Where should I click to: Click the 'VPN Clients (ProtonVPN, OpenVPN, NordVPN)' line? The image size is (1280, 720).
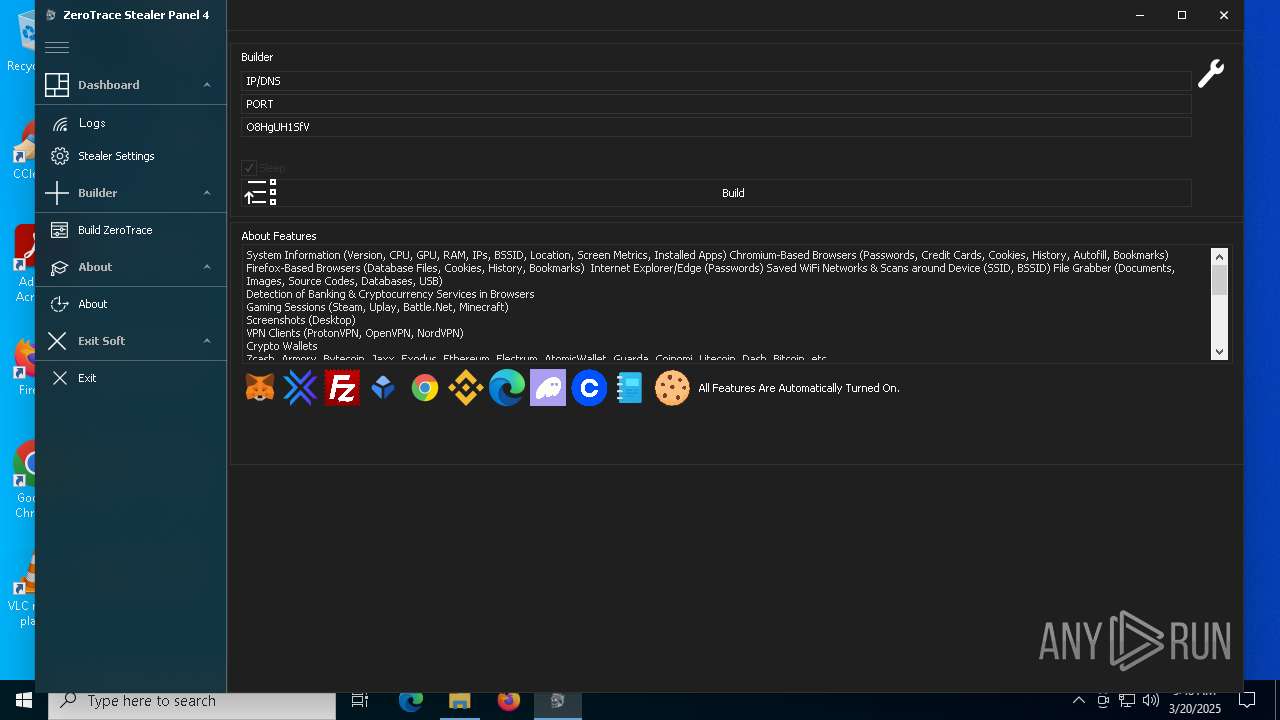(x=355, y=333)
